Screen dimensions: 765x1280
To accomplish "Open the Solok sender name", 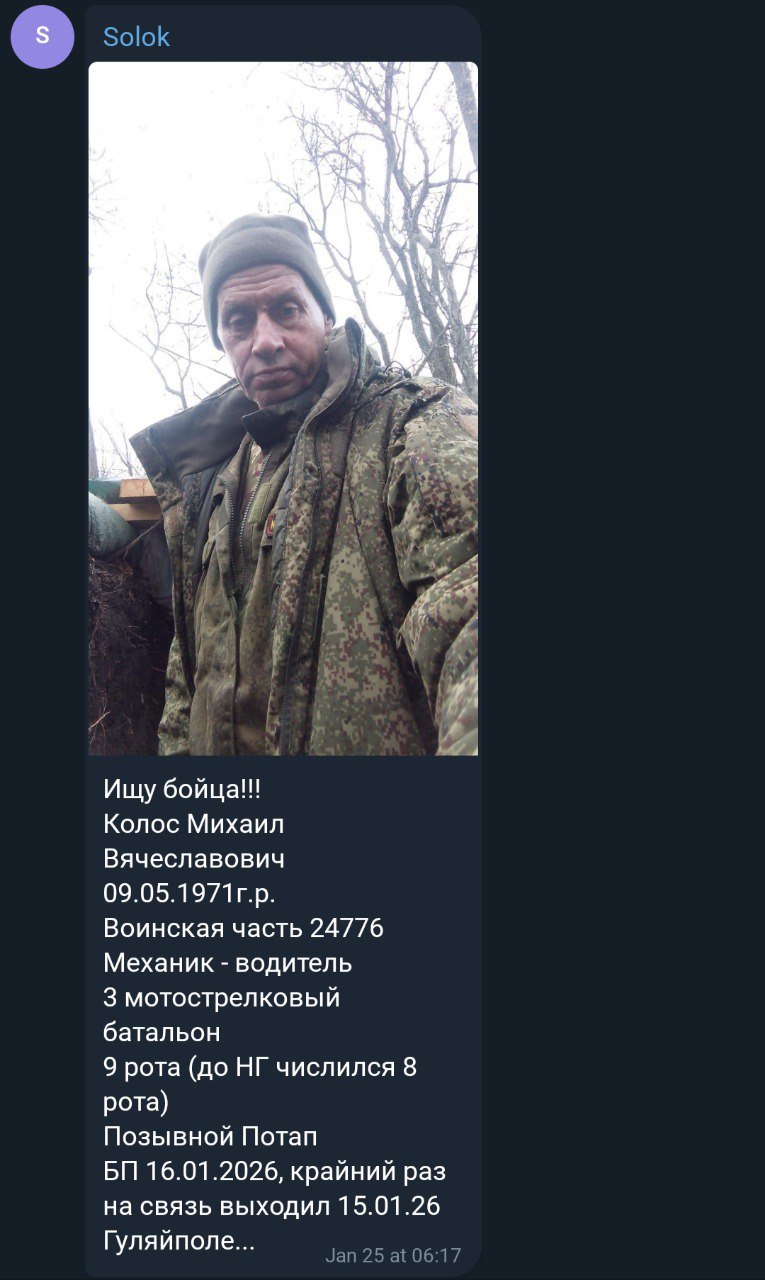I will (x=136, y=37).
